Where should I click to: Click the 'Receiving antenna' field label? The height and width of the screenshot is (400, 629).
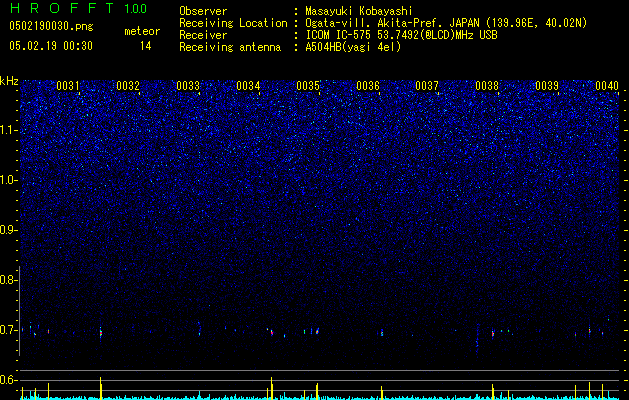pos(230,47)
